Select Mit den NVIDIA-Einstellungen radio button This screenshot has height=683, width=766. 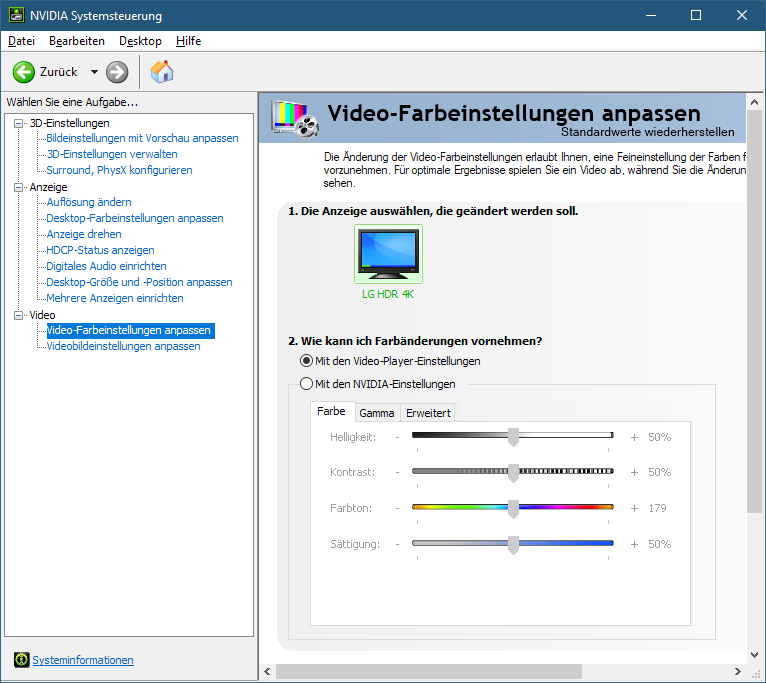click(307, 384)
